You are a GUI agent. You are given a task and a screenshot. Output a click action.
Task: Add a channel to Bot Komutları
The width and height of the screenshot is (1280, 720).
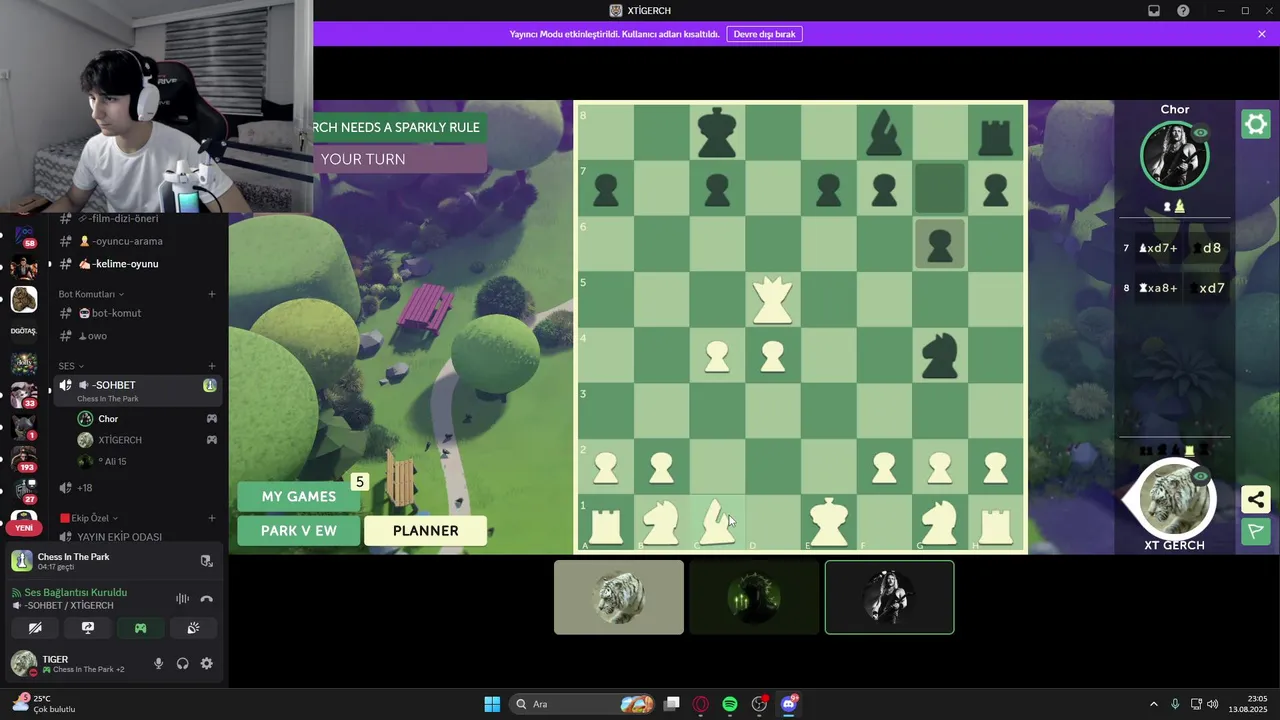[212, 294]
